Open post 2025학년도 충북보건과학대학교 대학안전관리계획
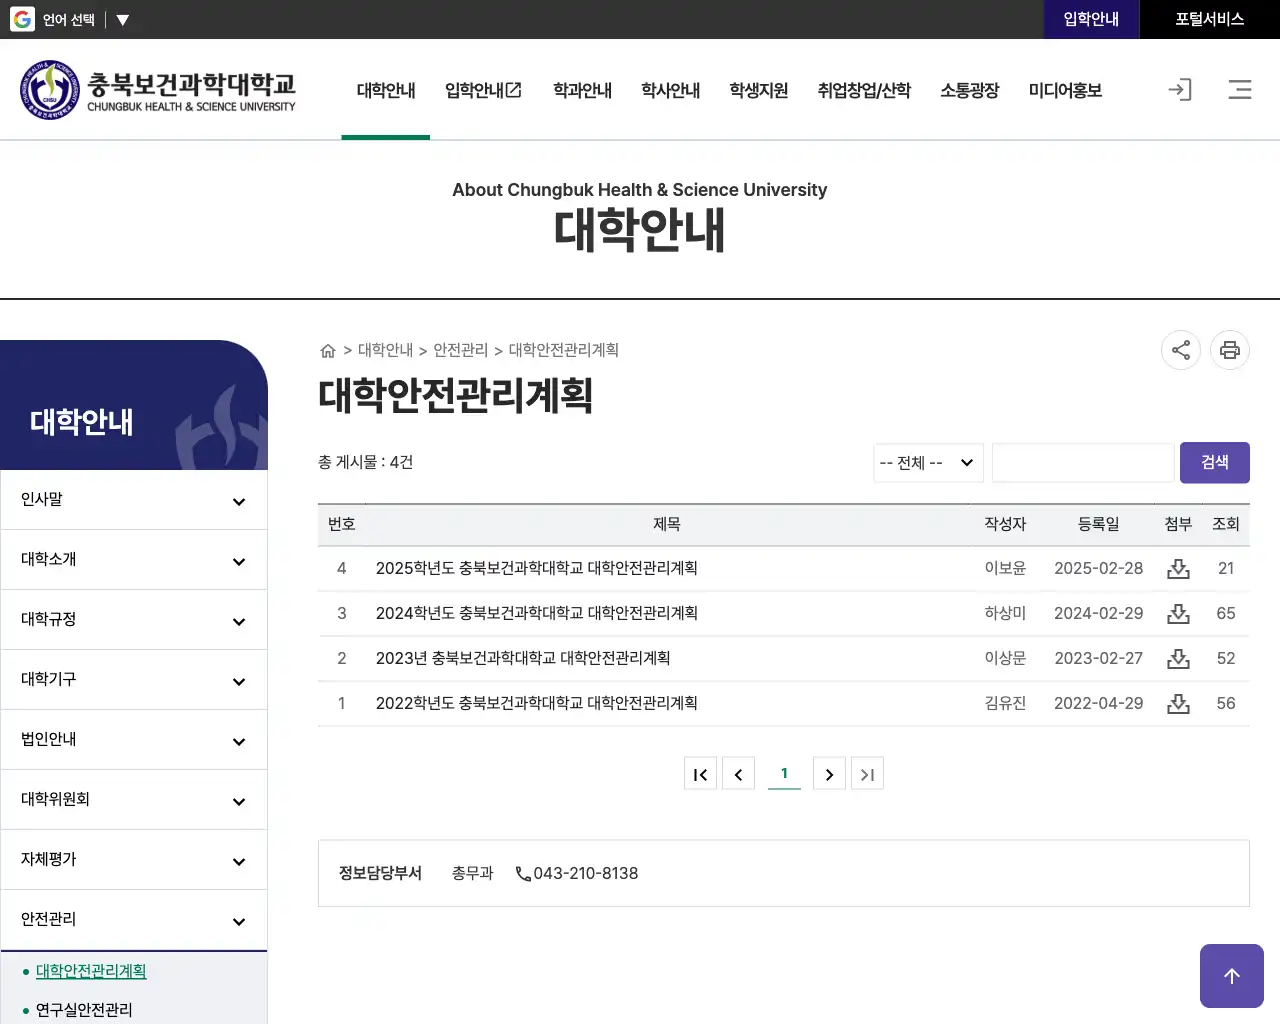This screenshot has height=1024, width=1280. [537, 568]
